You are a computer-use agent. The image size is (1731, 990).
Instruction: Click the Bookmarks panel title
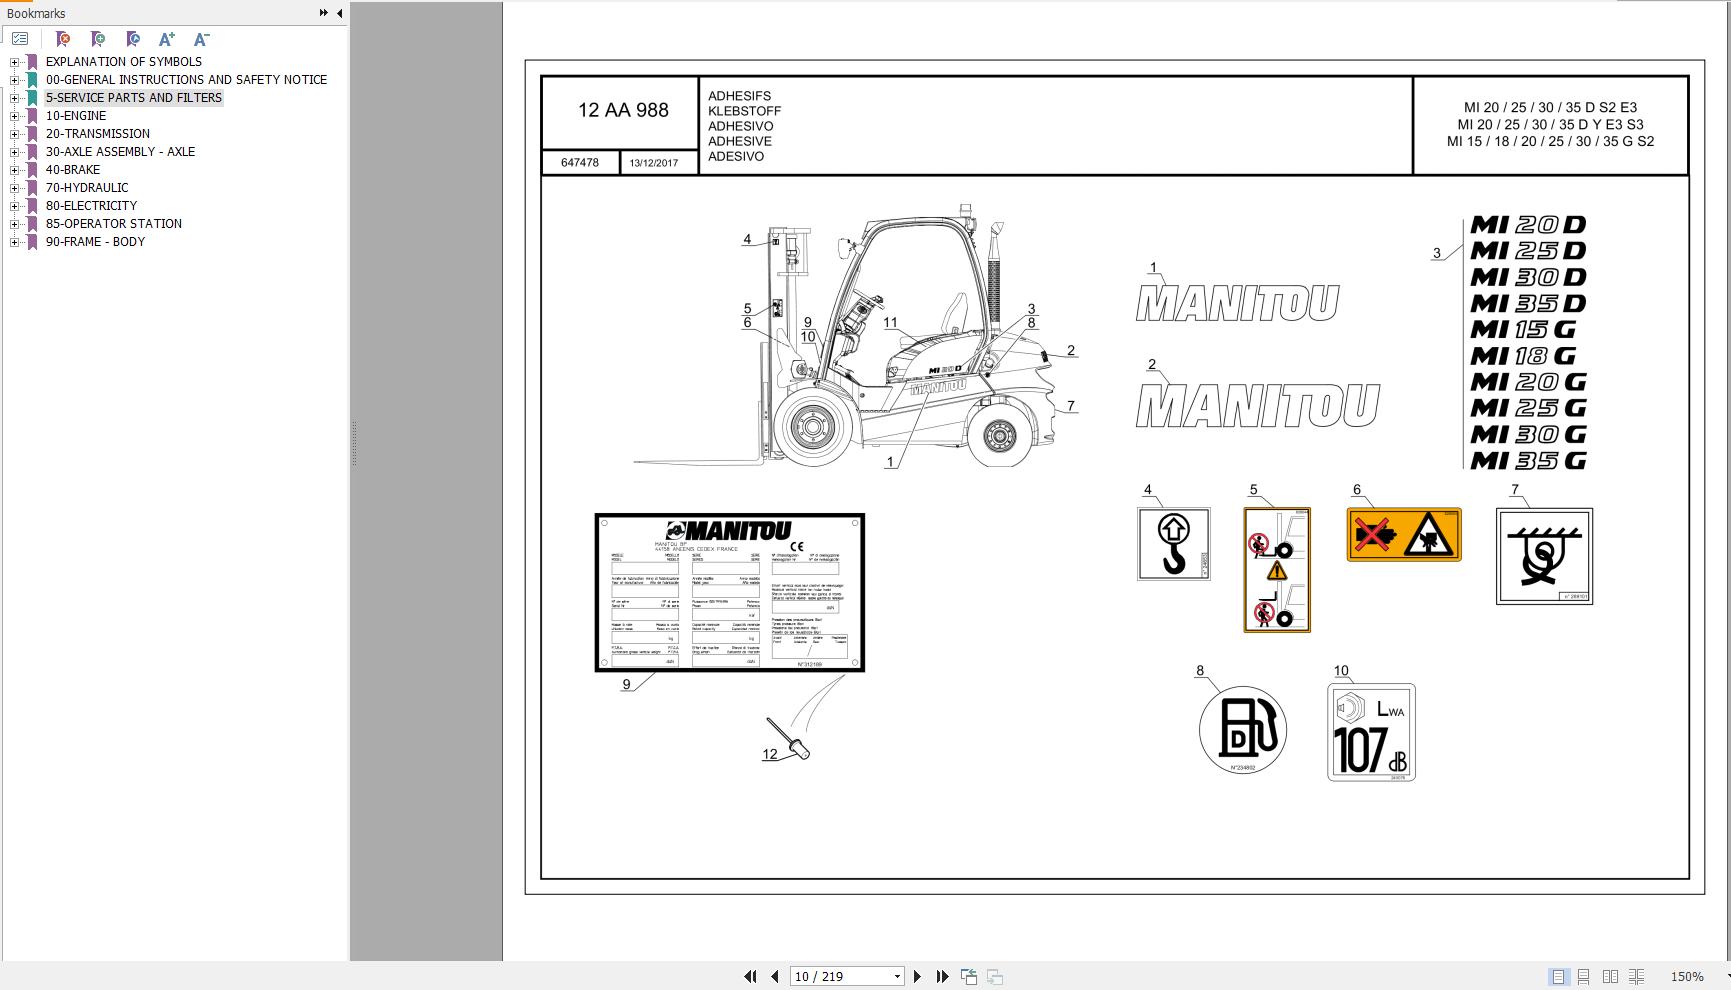[x=36, y=13]
